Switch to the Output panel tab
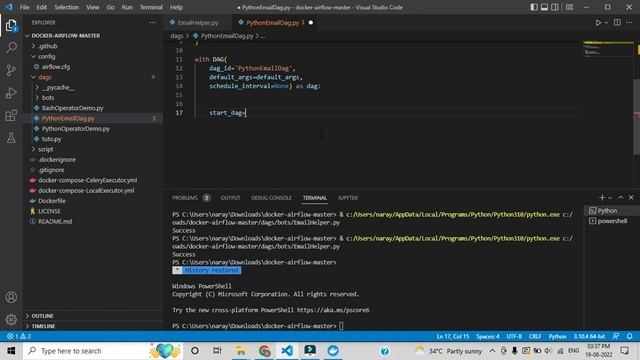Screen dimensions: 640x360 pyautogui.click(x=230, y=198)
